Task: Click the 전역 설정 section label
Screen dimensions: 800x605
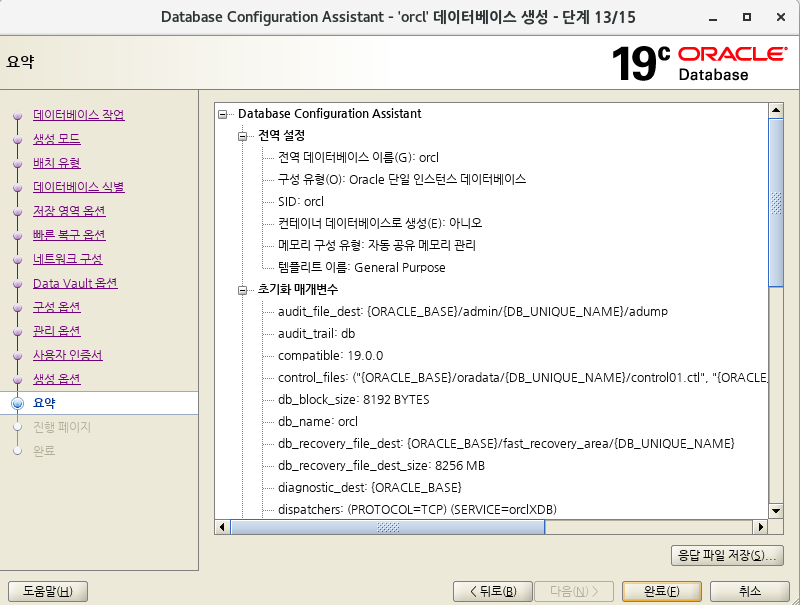Action: [x=282, y=136]
